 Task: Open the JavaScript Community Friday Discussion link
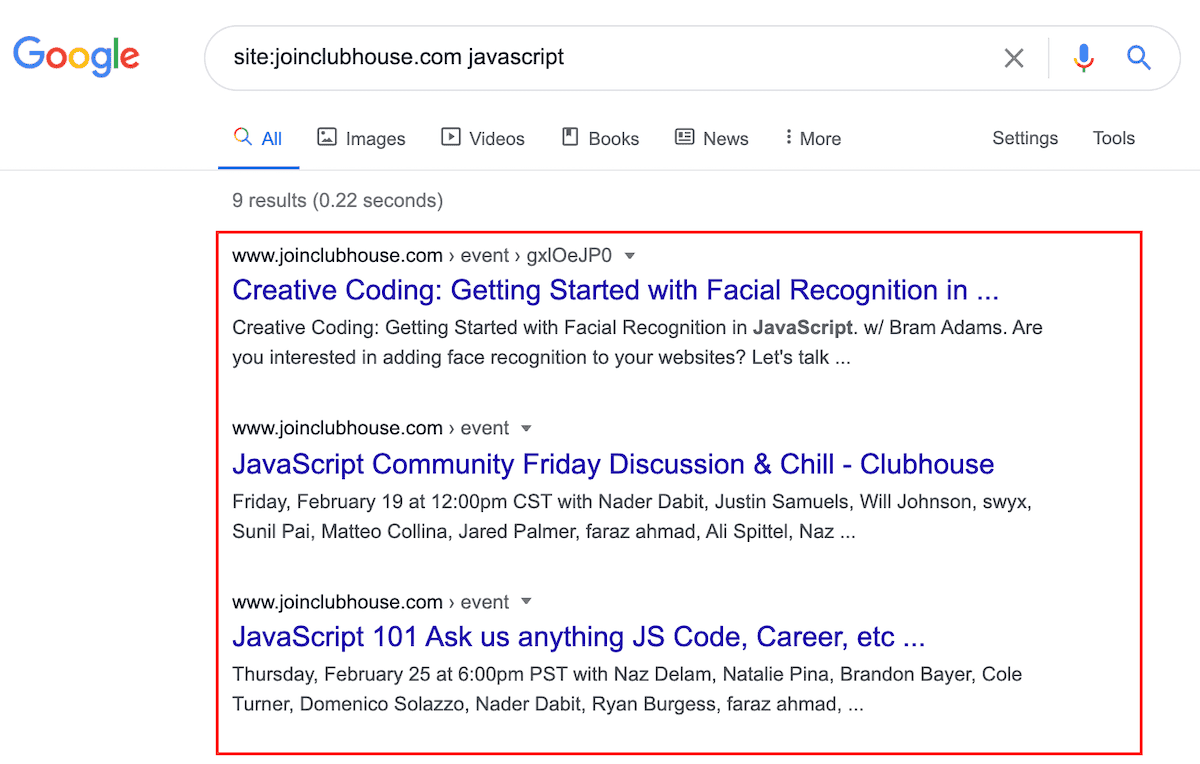612,464
